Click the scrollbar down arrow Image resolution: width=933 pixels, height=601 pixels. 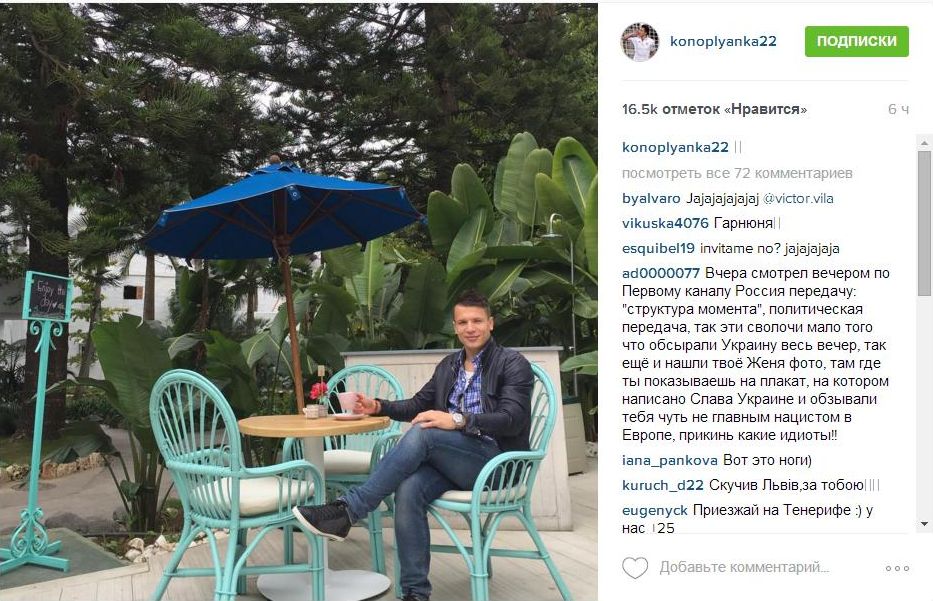click(x=924, y=524)
